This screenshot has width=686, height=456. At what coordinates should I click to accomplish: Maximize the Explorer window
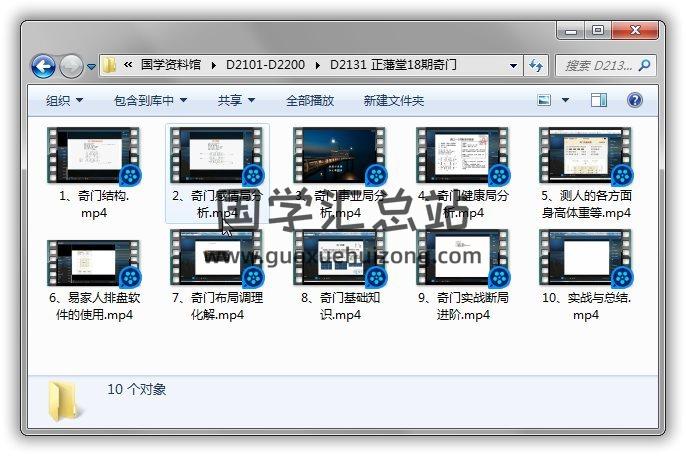click(598, 31)
